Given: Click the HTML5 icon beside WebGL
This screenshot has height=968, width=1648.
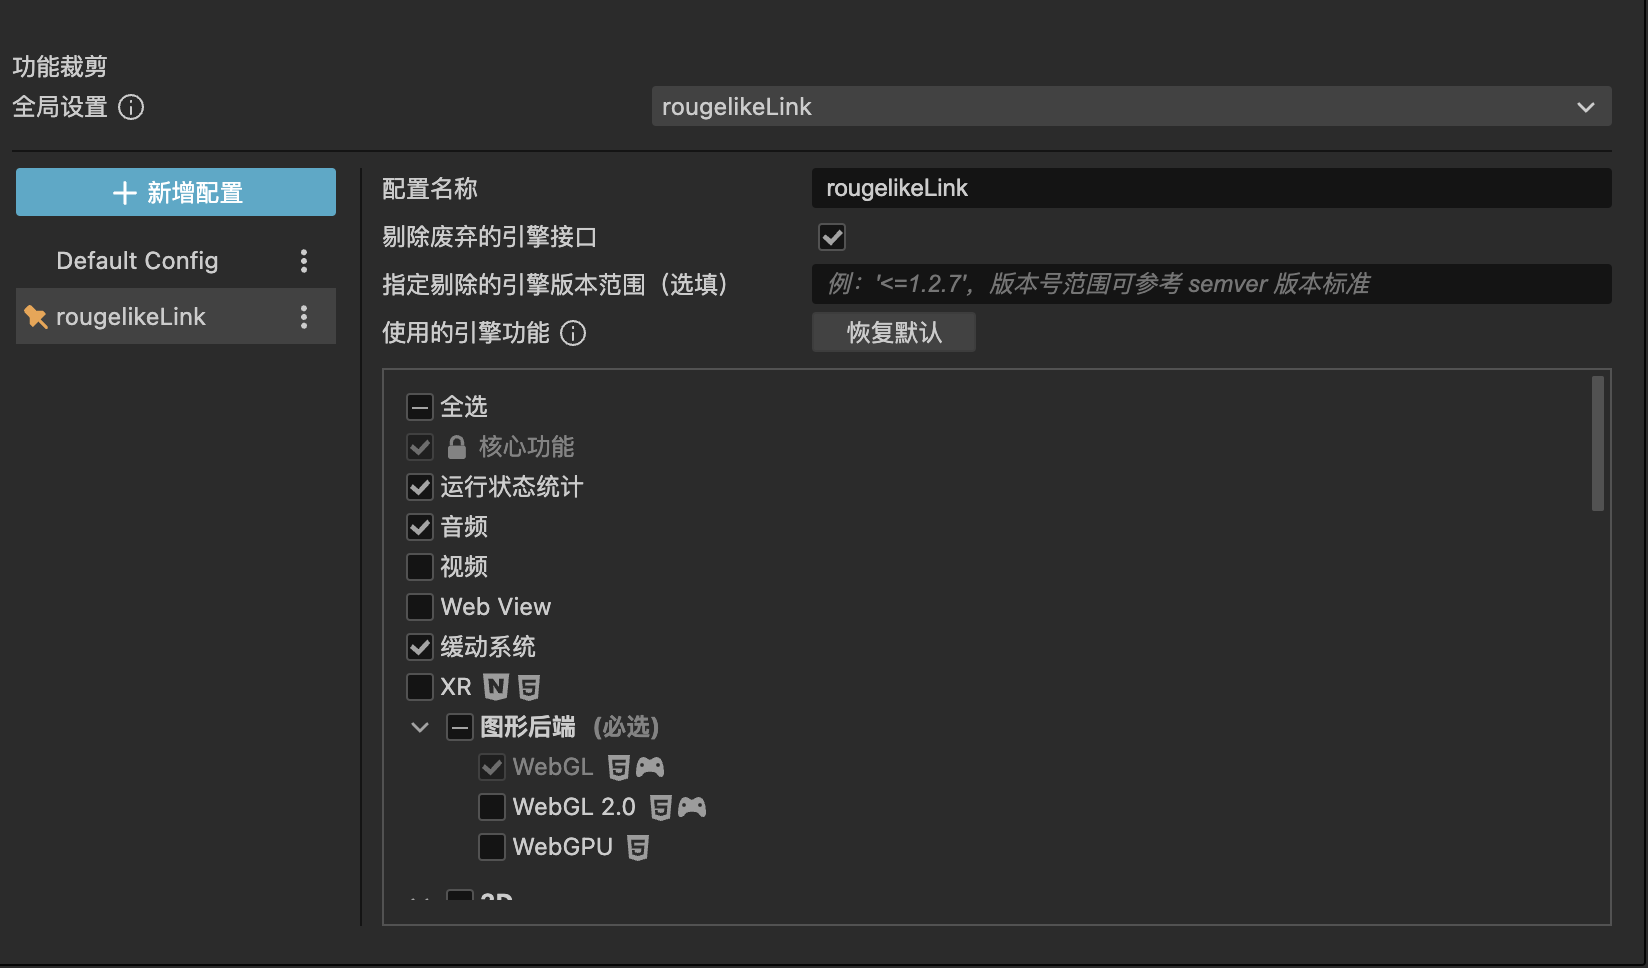Looking at the screenshot, I should [x=619, y=767].
